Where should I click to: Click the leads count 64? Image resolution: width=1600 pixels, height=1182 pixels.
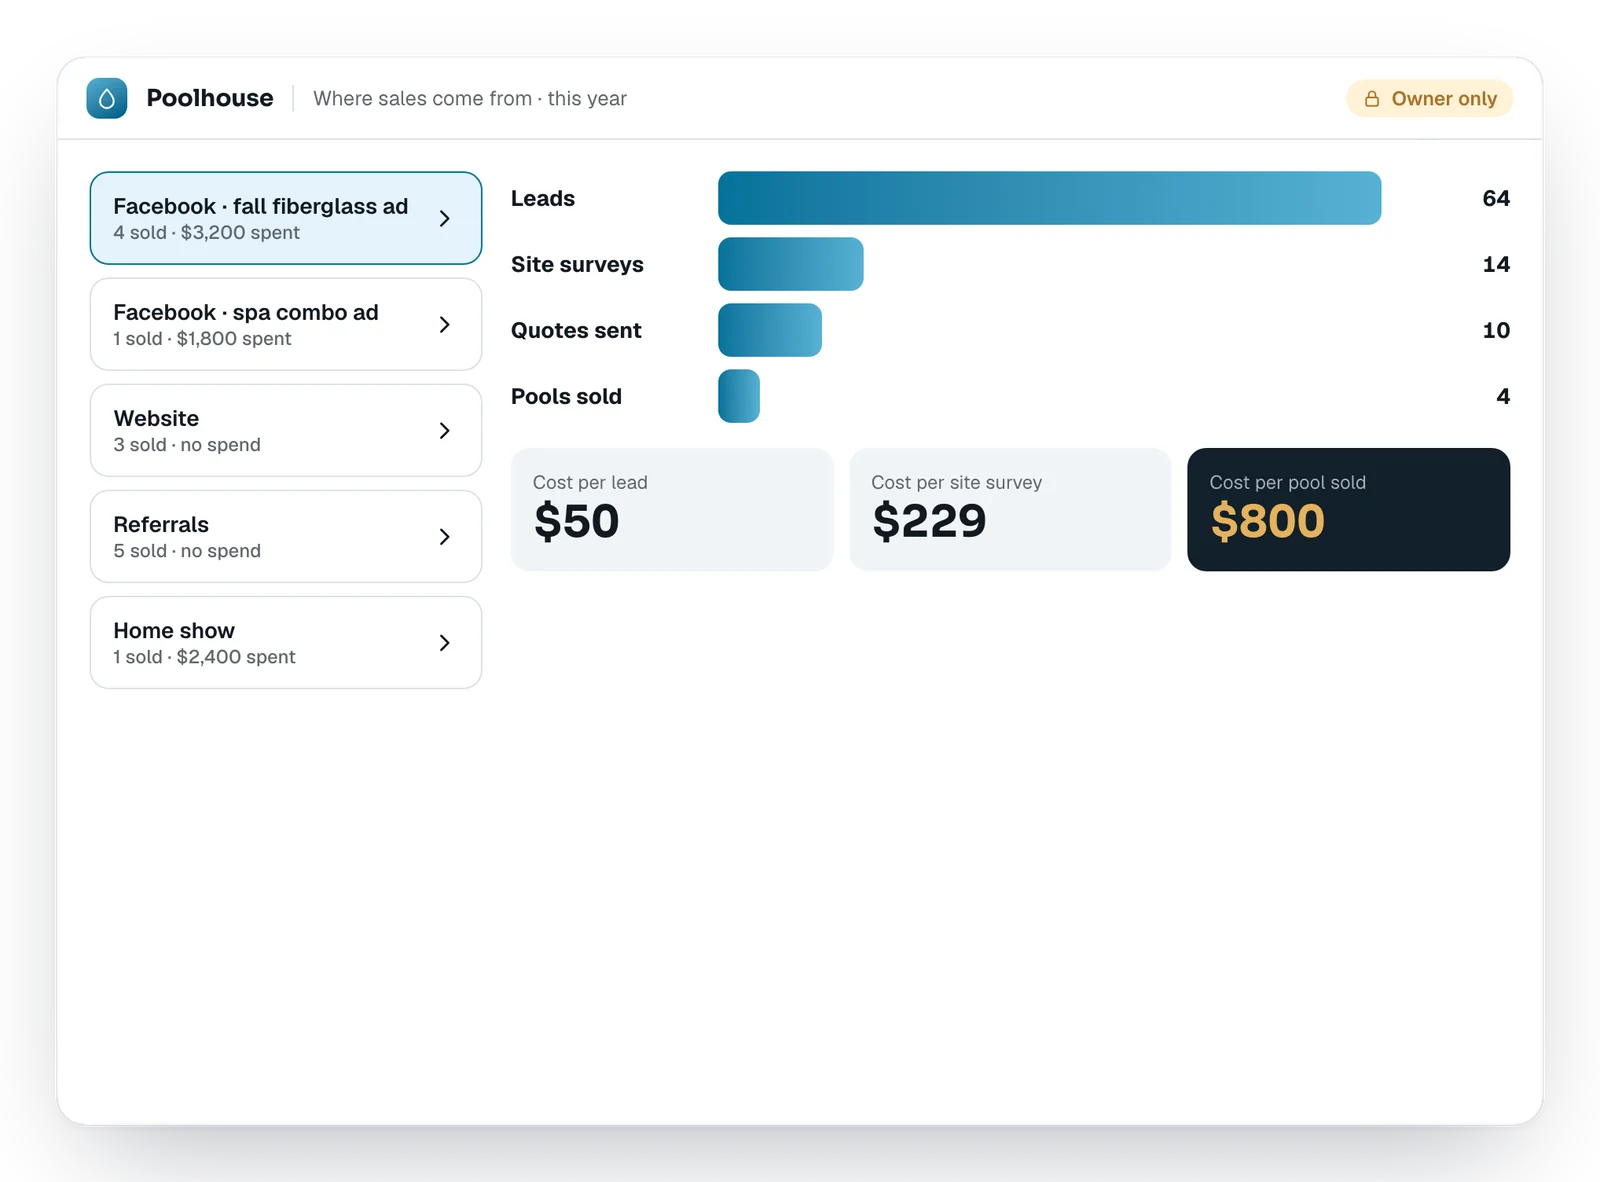[x=1496, y=198]
